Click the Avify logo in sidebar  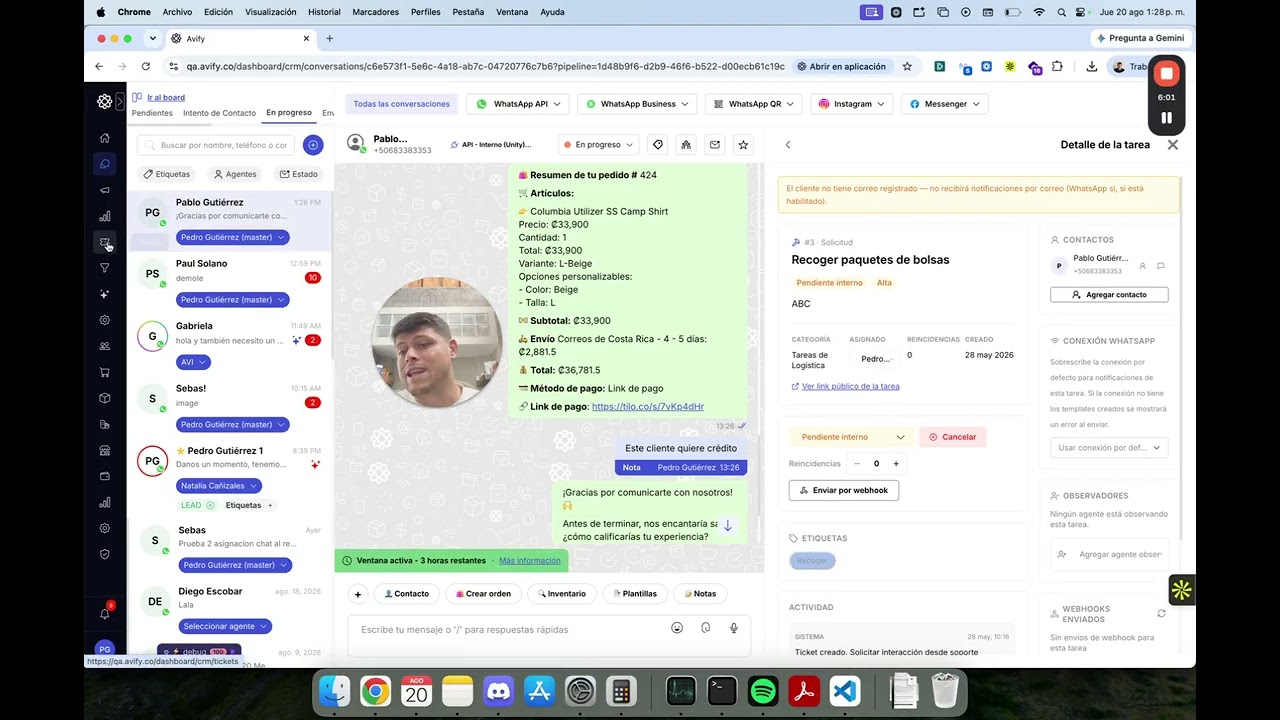tap(105, 101)
